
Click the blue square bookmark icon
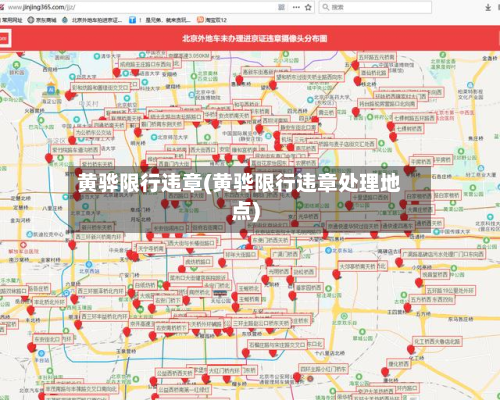coord(132,20)
